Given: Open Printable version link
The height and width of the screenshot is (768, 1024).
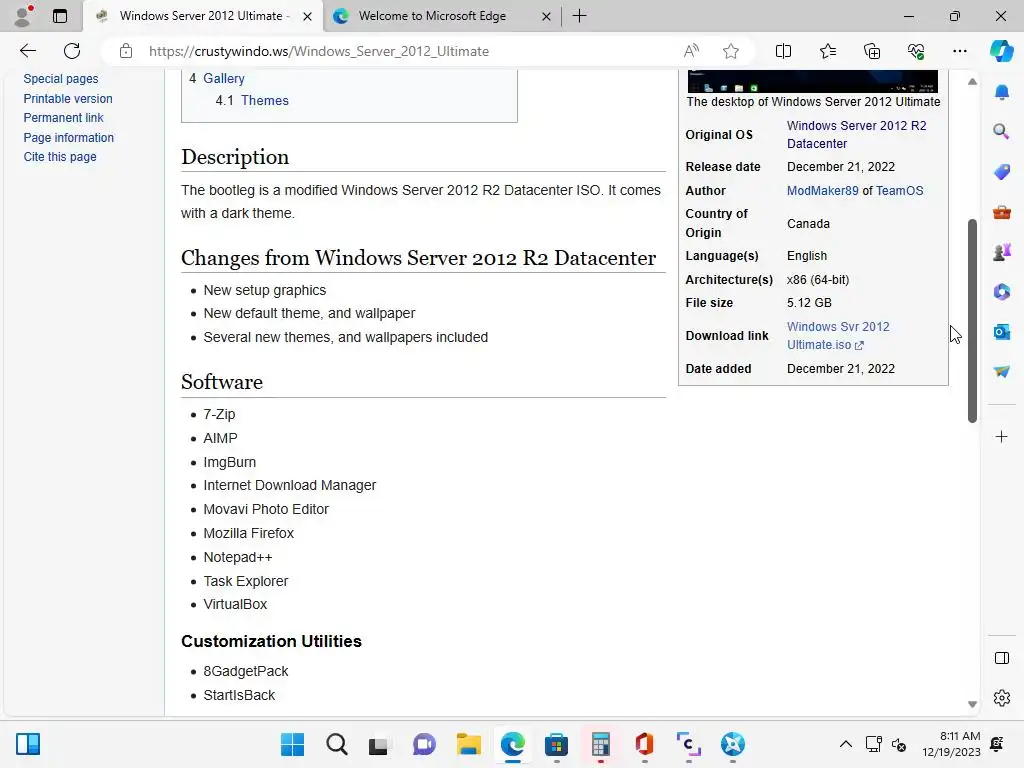Looking at the screenshot, I should [68, 99].
